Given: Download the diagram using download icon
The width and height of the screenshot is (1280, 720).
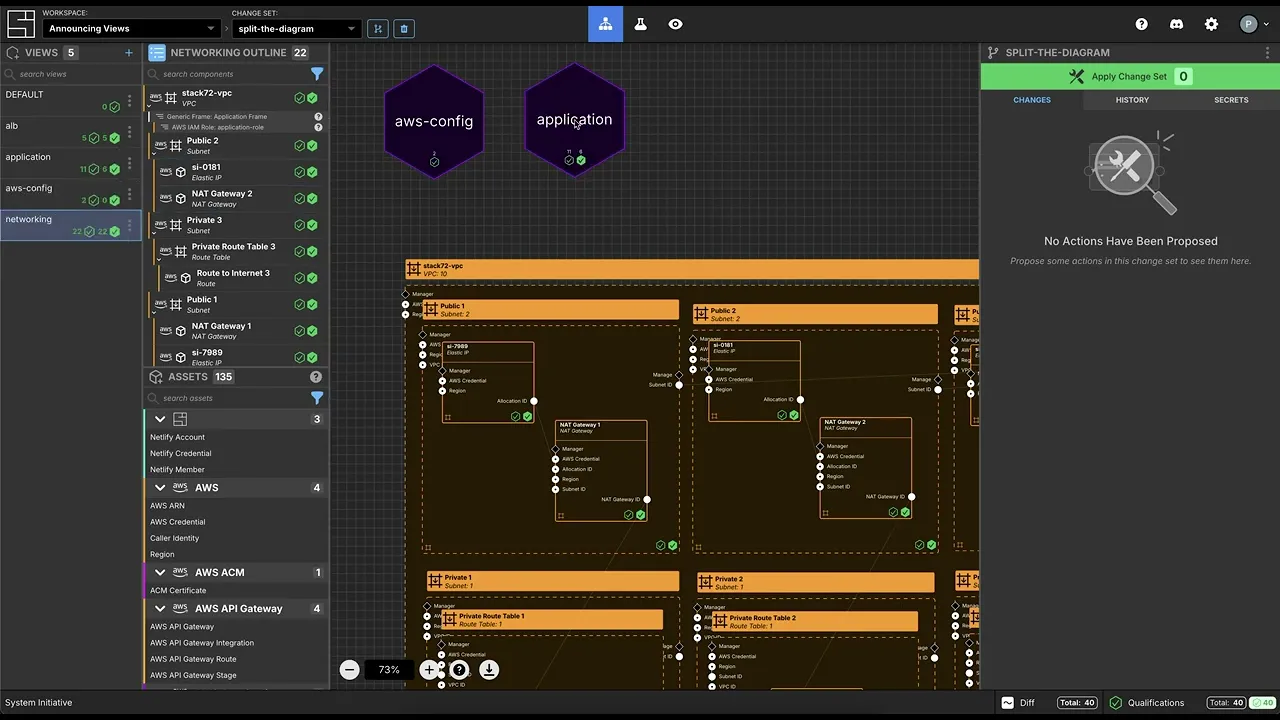Looking at the screenshot, I should (x=489, y=670).
